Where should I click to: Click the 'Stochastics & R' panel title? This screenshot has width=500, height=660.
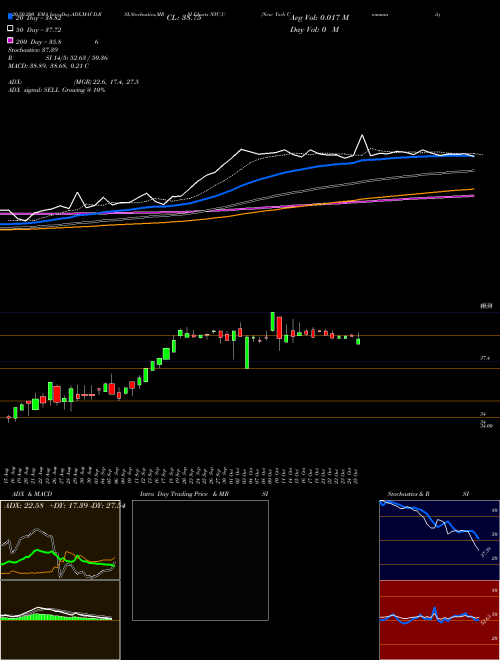(409, 494)
